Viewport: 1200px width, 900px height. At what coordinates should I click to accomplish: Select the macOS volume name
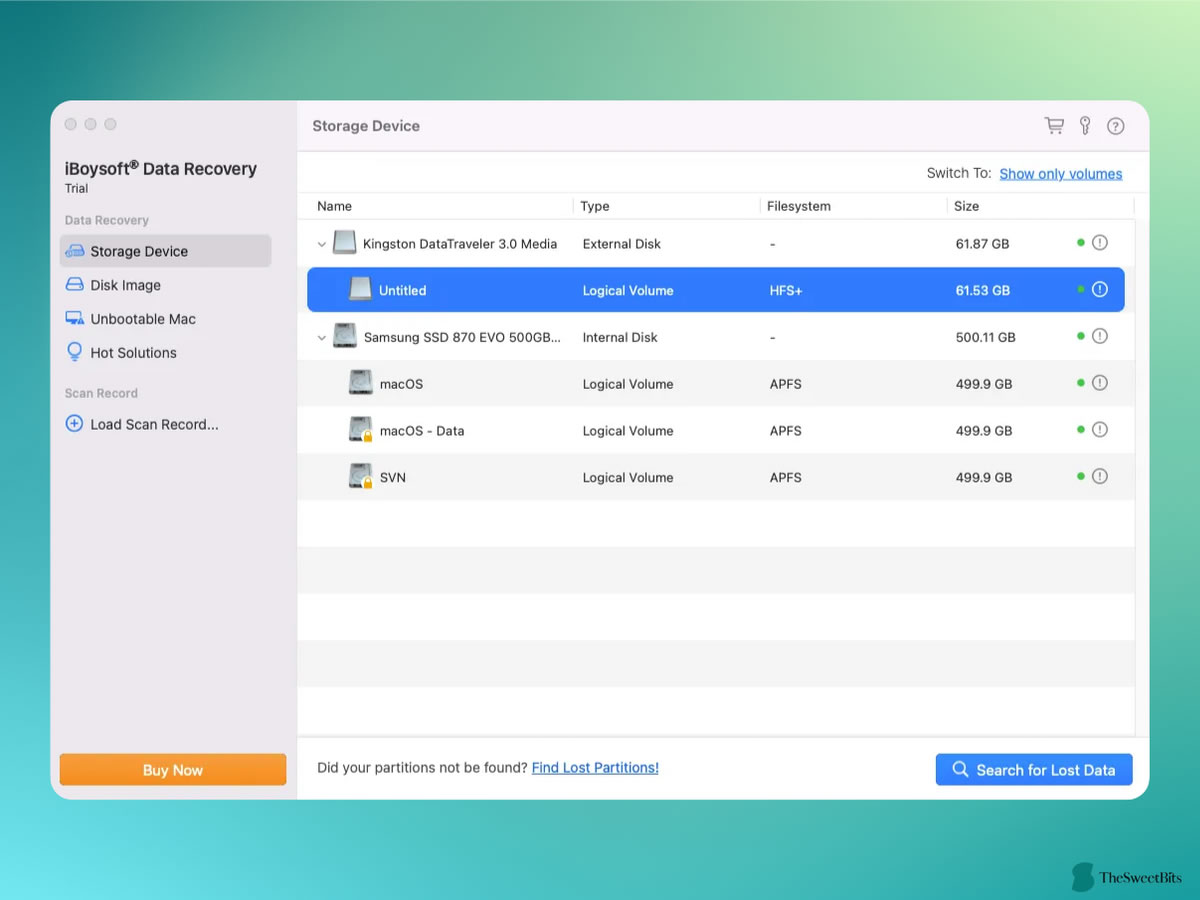[x=402, y=384]
